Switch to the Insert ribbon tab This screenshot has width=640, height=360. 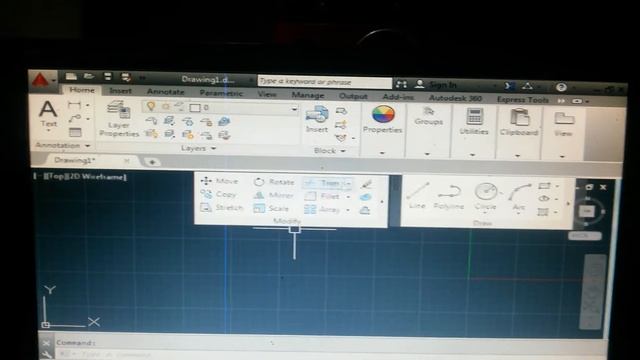pos(120,91)
